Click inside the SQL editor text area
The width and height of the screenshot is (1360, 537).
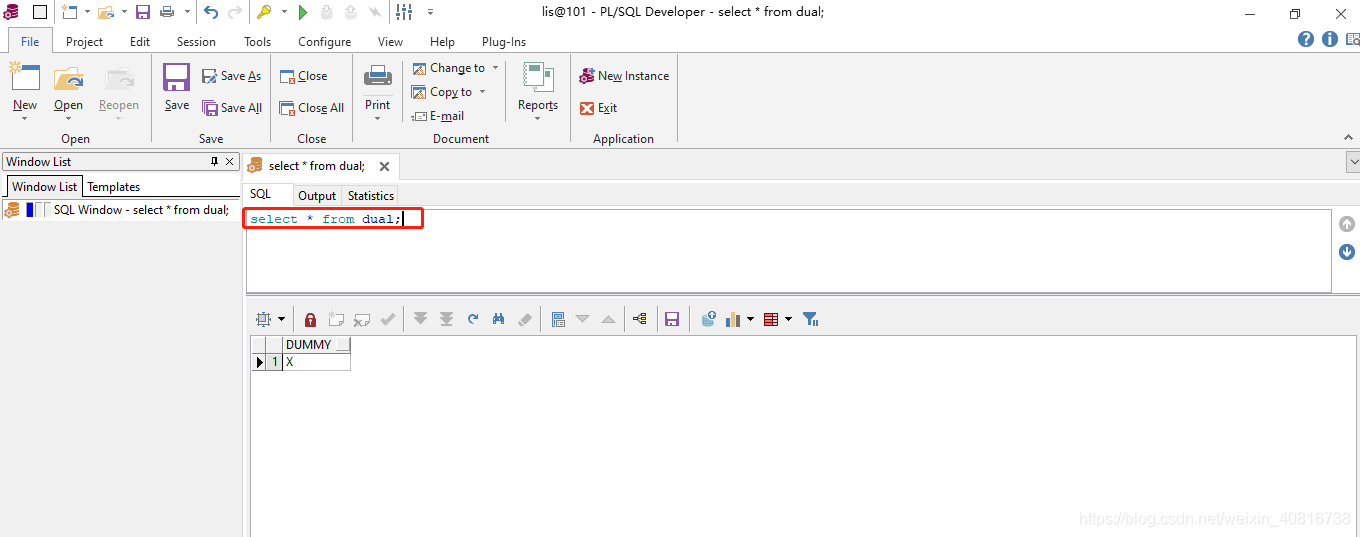coord(788,250)
